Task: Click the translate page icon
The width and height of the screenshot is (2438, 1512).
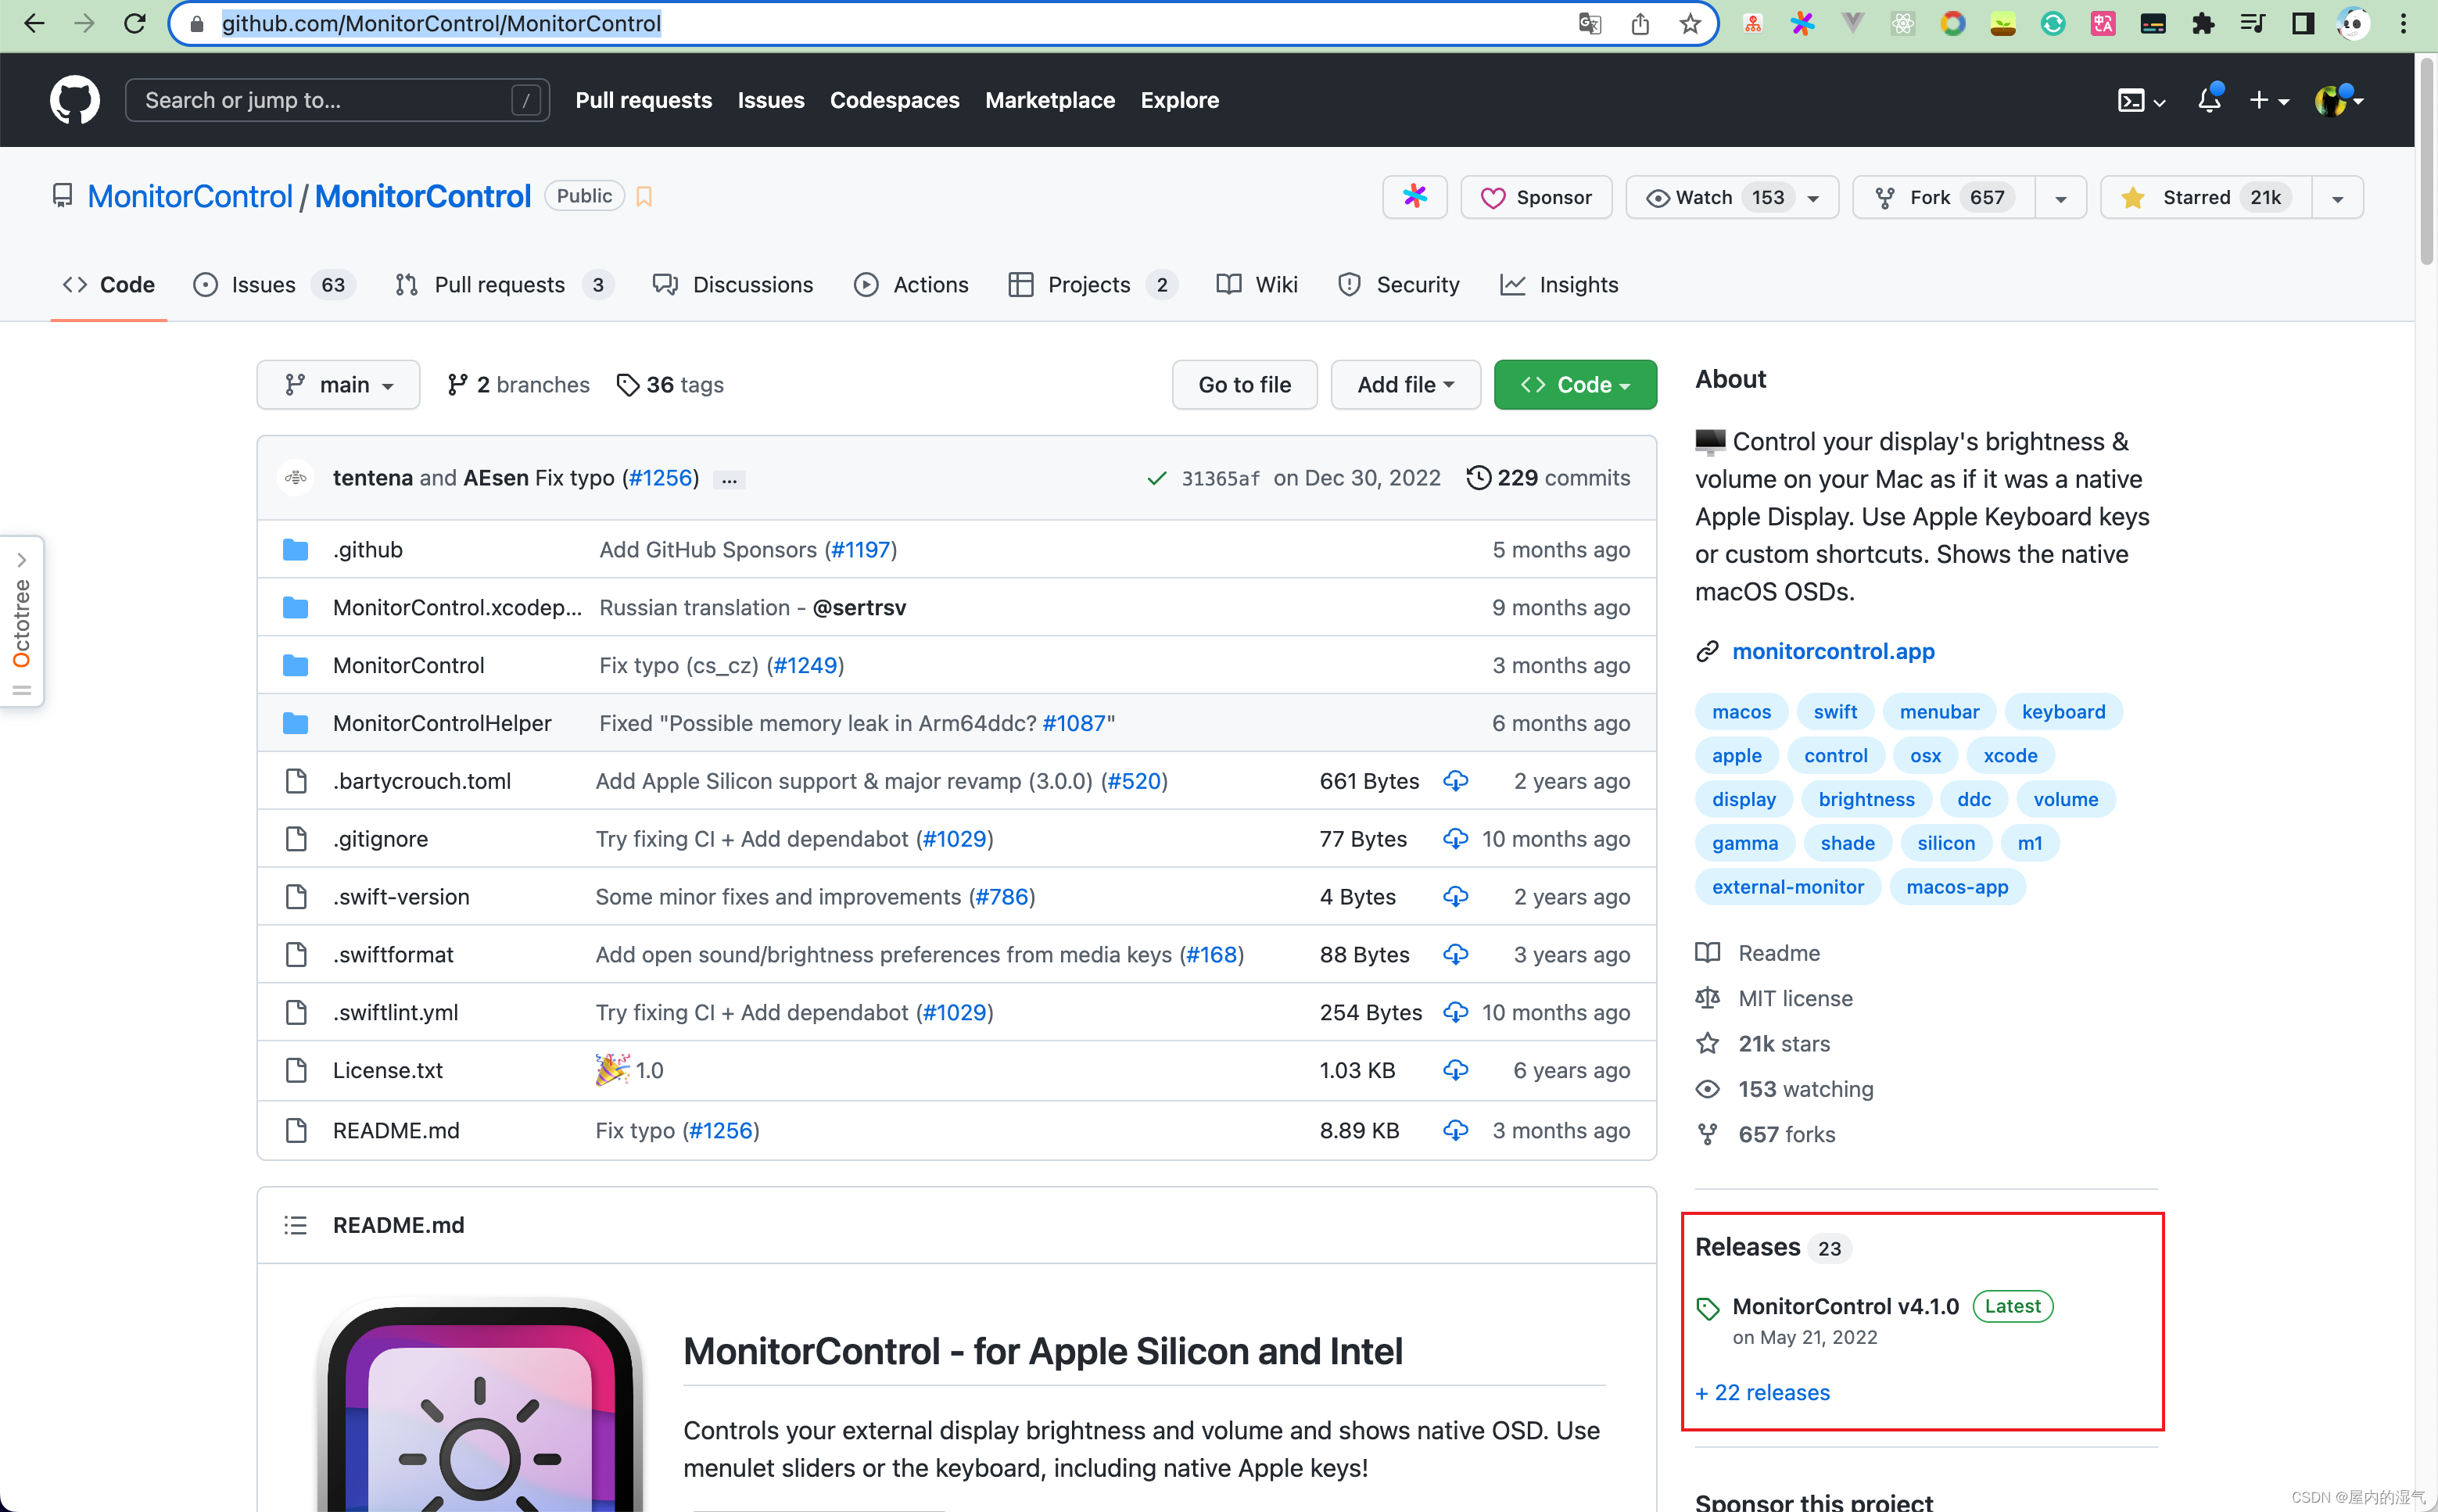Action: (x=1589, y=23)
